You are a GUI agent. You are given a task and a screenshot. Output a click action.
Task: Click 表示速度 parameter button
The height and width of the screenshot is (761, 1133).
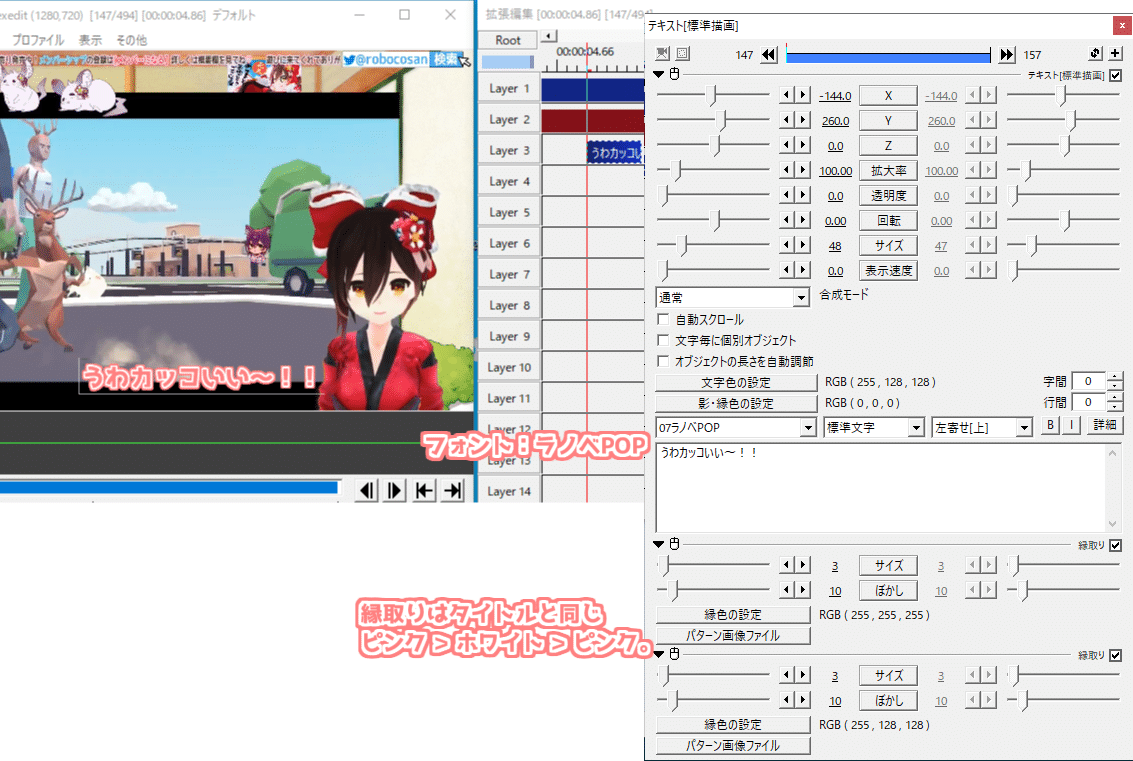pyautogui.click(x=888, y=270)
